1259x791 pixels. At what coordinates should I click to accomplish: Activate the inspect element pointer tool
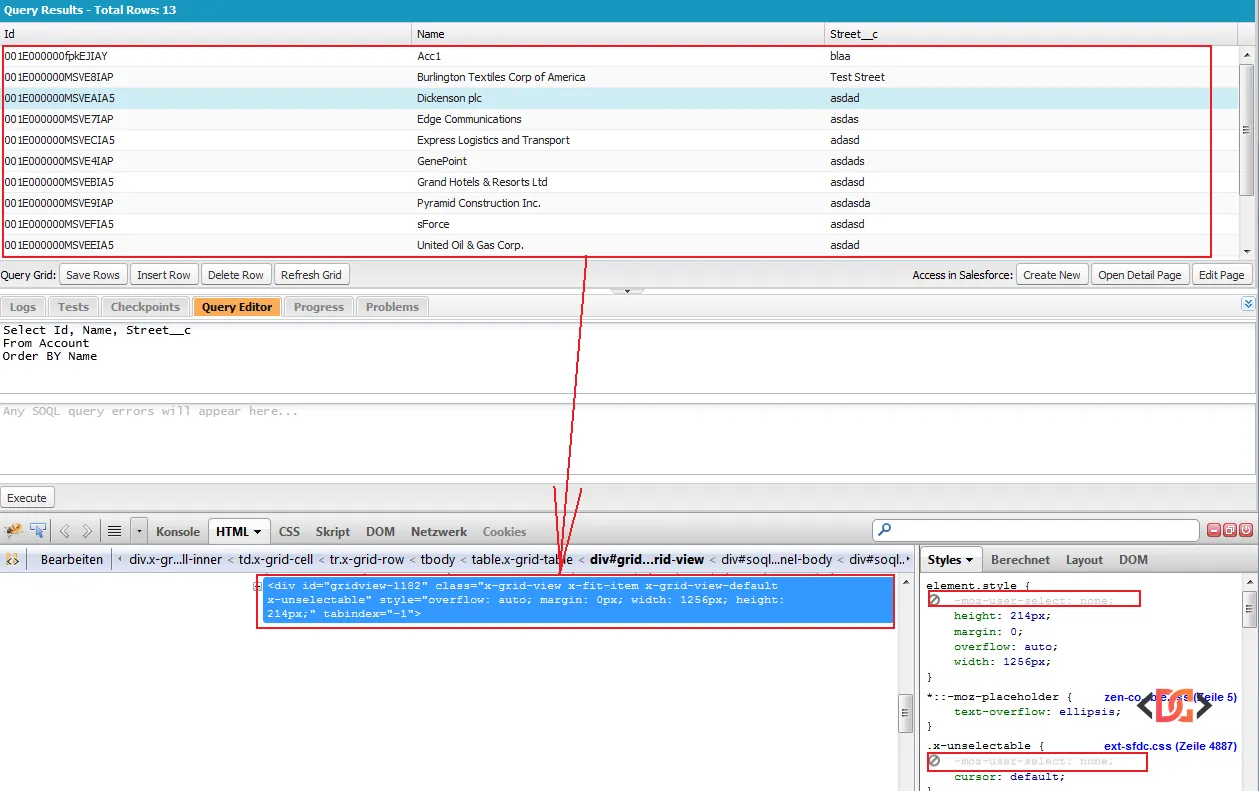[38, 531]
